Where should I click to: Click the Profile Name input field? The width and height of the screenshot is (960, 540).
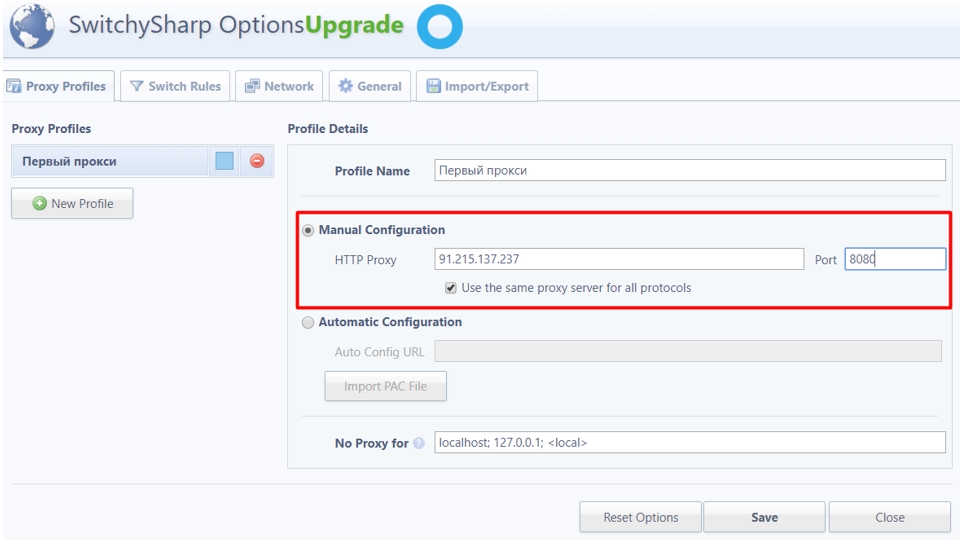click(x=690, y=170)
